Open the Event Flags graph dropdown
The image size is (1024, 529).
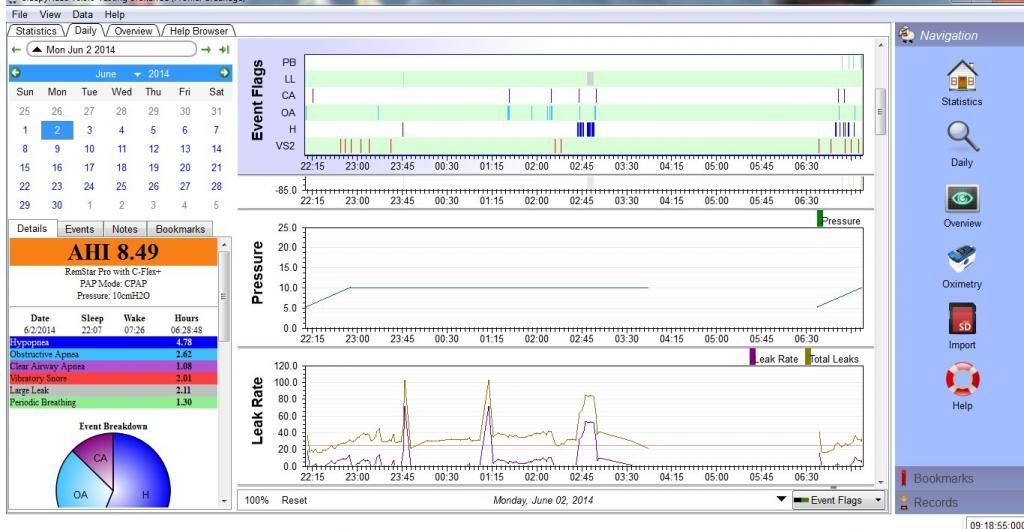[x=839, y=500]
